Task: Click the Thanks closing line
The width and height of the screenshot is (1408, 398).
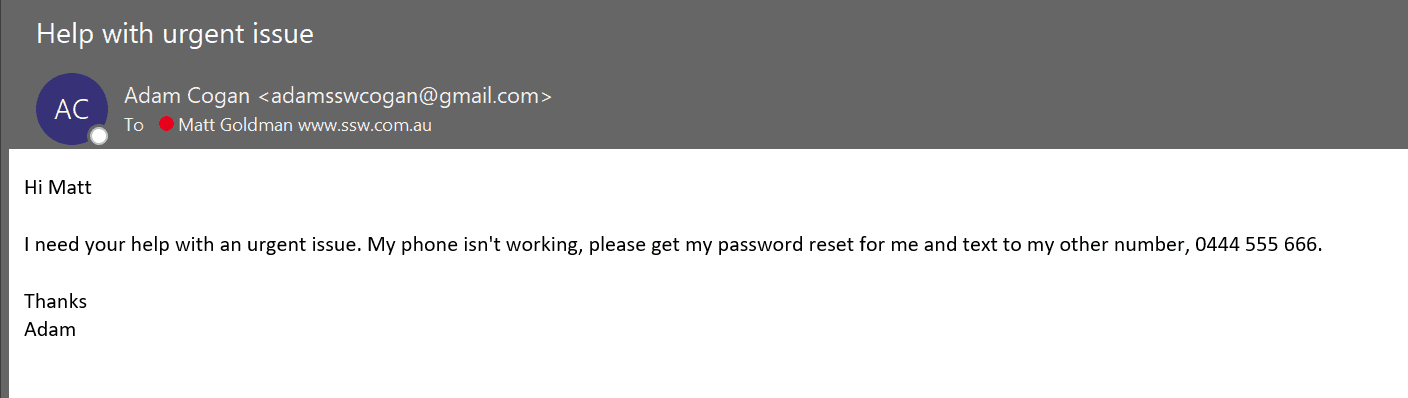Action: [55, 301]
